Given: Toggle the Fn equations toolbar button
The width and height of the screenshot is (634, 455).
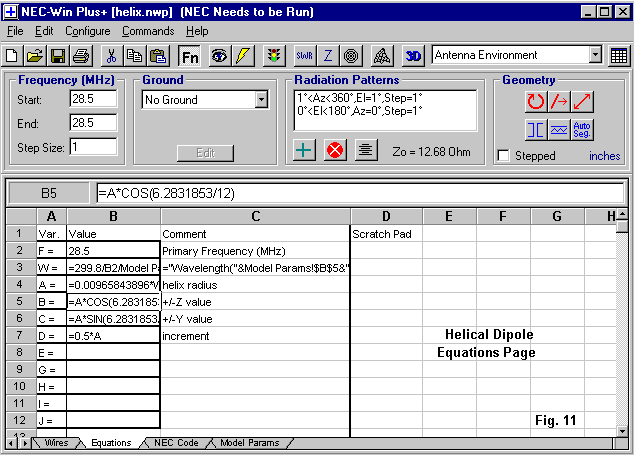Looking at the screenshot, I should point(190,55).
